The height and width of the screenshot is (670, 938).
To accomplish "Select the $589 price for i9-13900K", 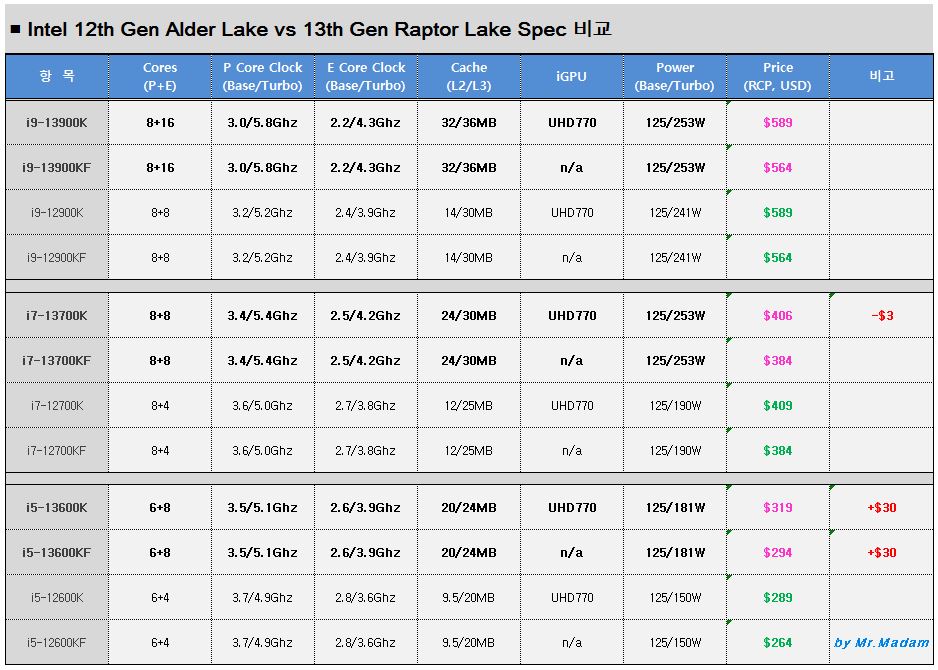I will pos(778,123).
